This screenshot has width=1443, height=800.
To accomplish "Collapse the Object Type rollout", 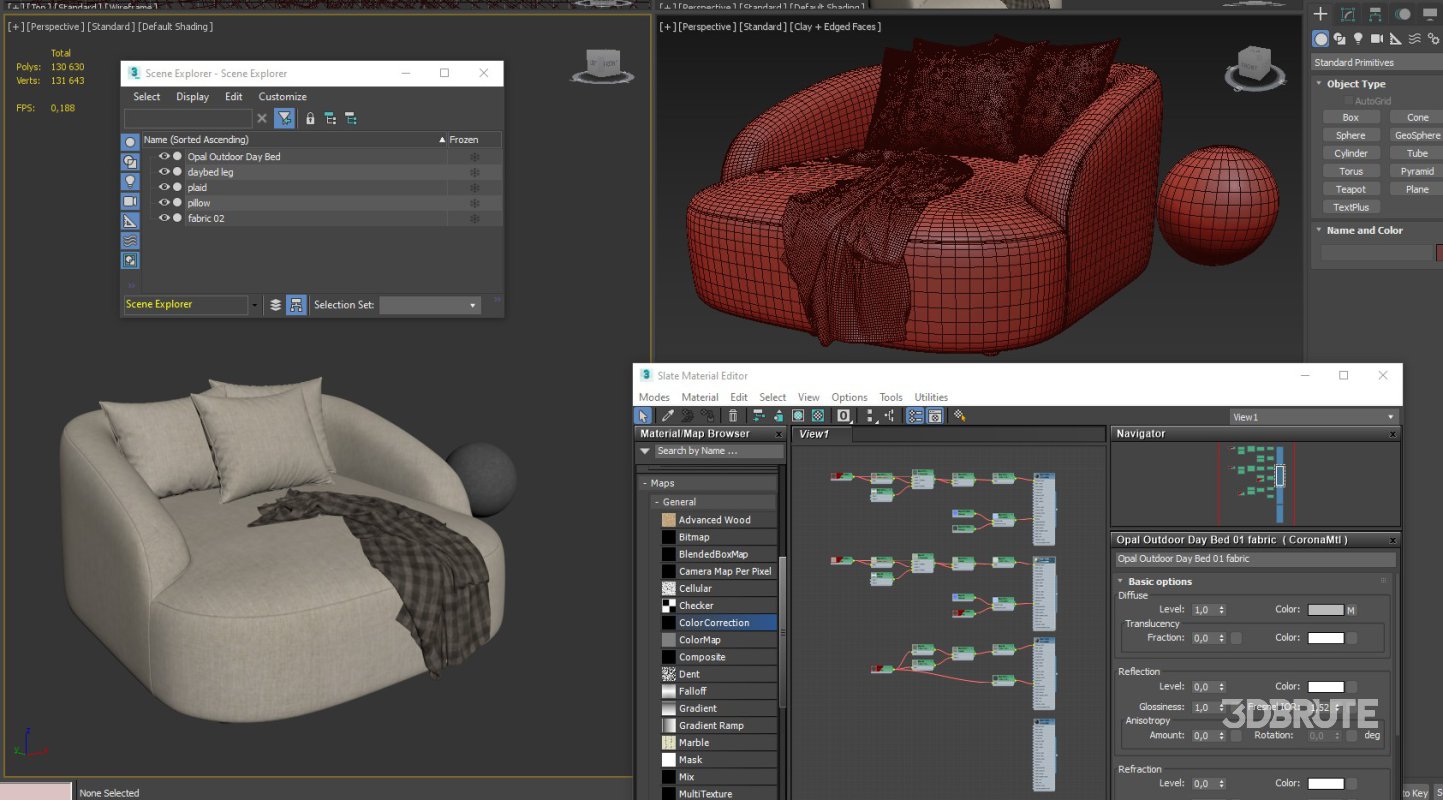I will 1355,84.
